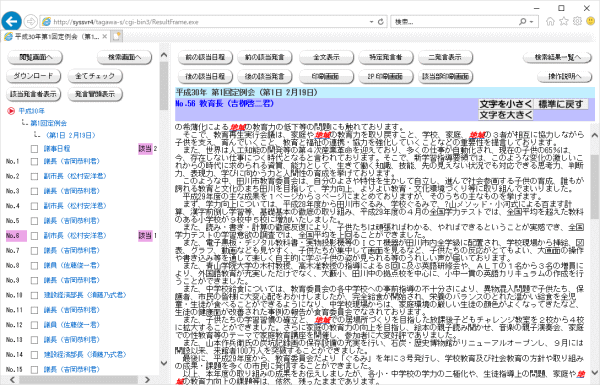Select the (第1日 2月19日) tree entry
This screenshot has height=385, width=600.
(x=70, y=135)
